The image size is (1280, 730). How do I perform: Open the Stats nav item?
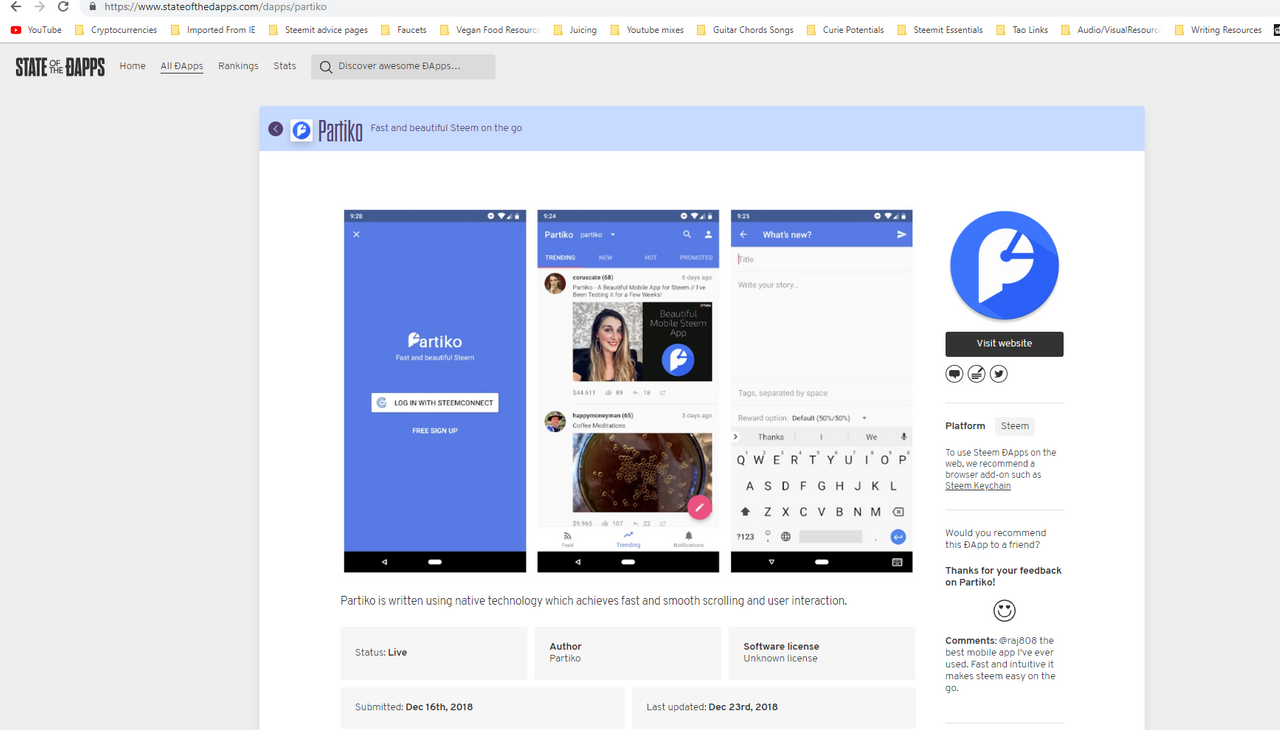(285, 66)
